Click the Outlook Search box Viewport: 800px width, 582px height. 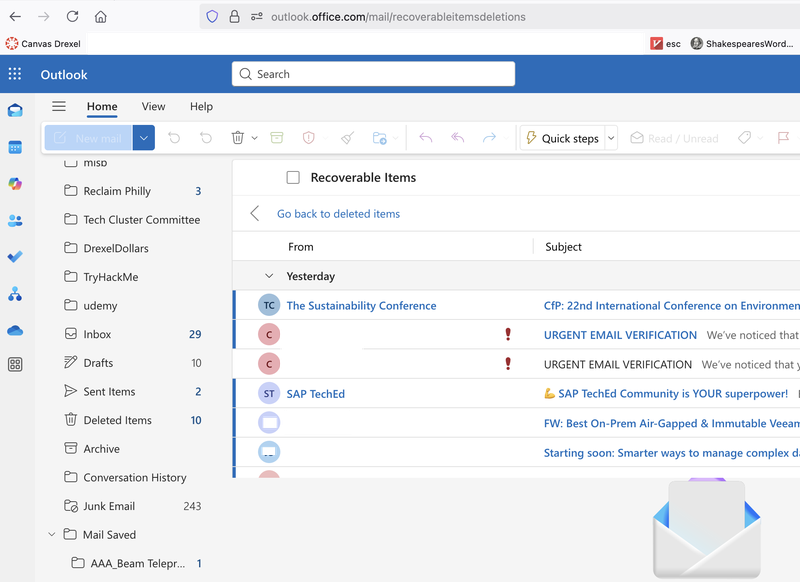click(374, 74)
